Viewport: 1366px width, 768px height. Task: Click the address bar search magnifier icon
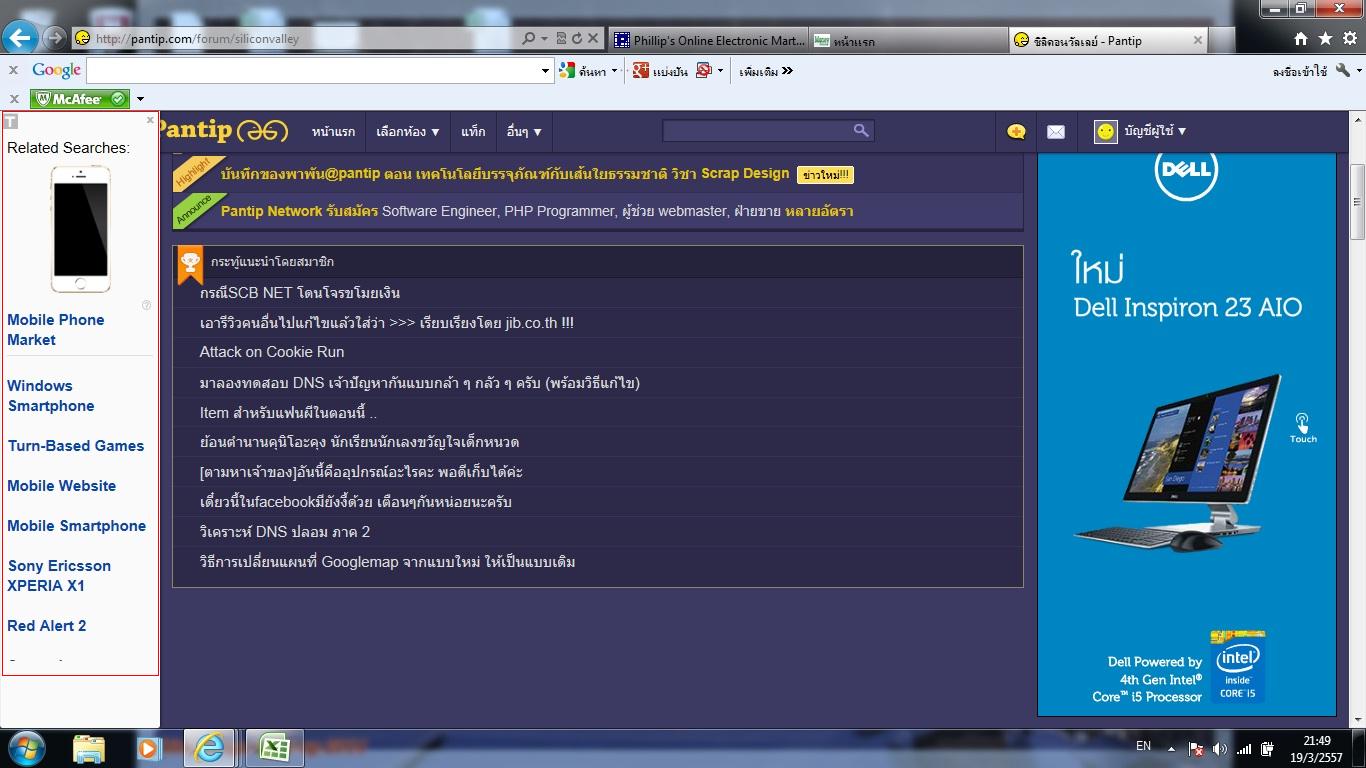pos(528,38)
